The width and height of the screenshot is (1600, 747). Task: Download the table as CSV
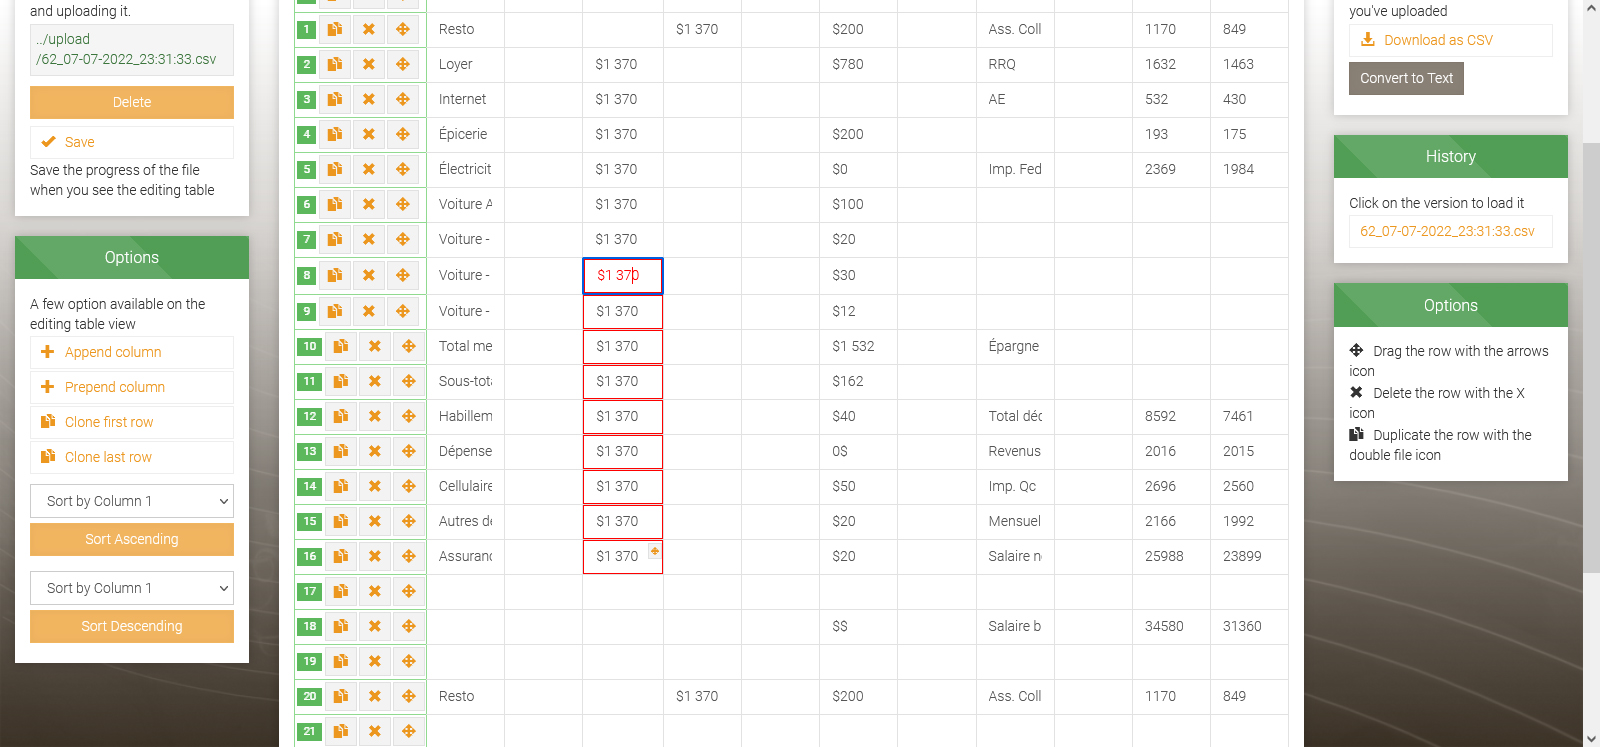tap(1438, 40)
